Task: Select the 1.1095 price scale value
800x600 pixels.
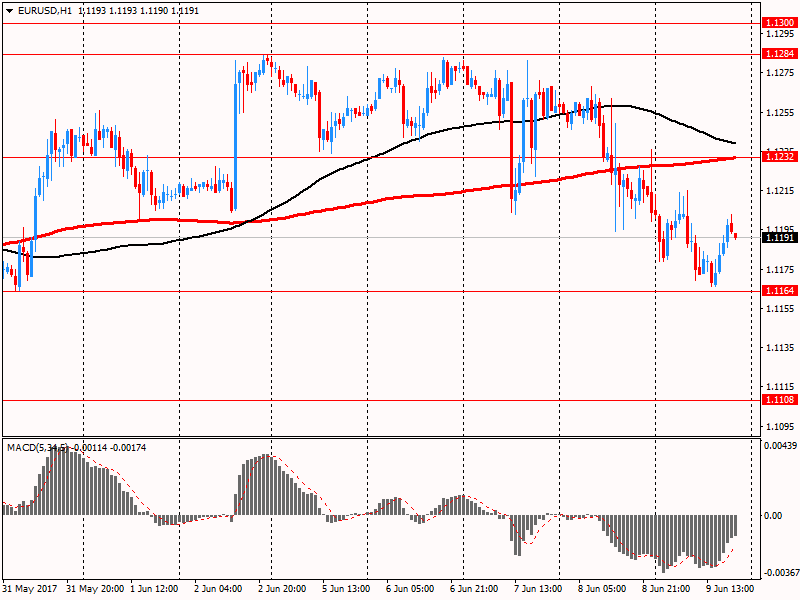Action: [781, 427]
